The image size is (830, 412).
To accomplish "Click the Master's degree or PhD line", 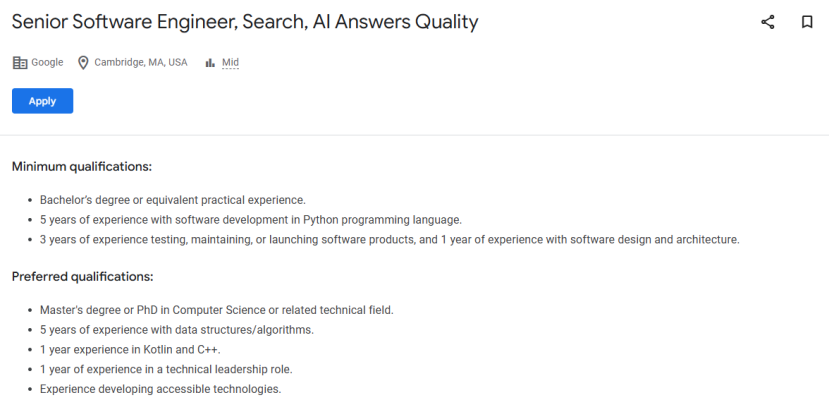I will pyautogui.click(x=216, y=310).
